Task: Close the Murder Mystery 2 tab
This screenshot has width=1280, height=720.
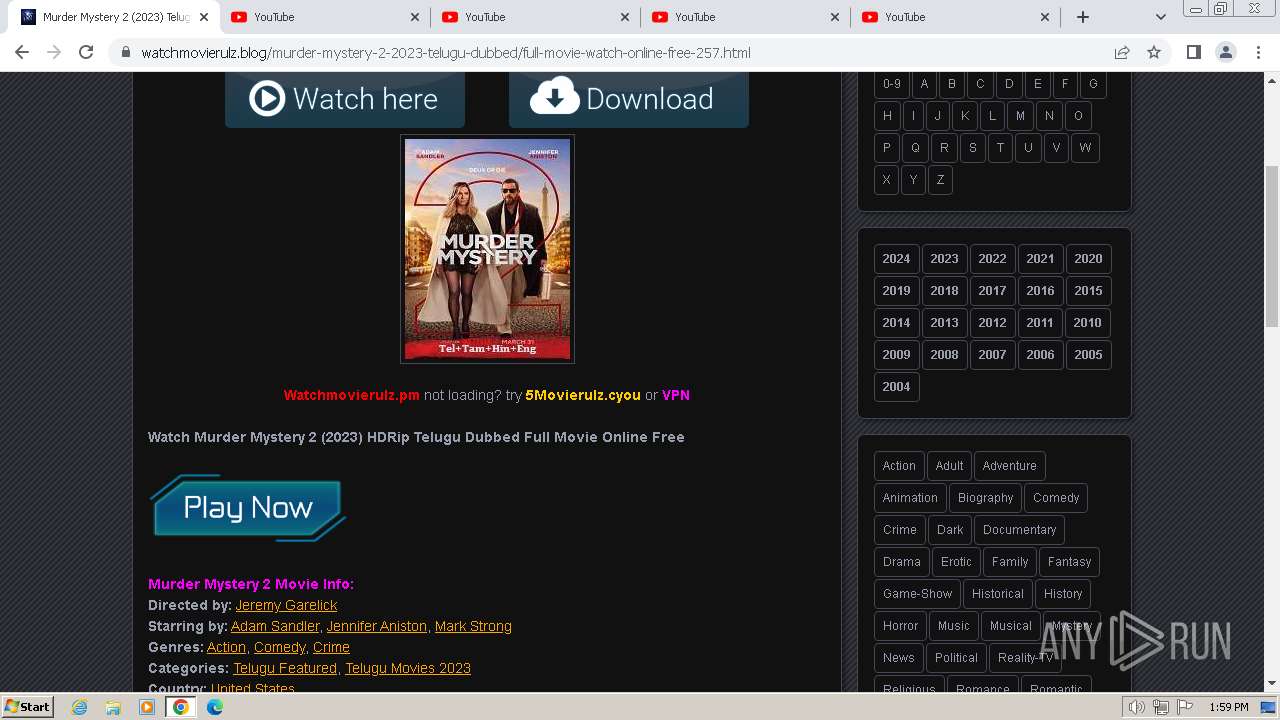Action: click(204, 17)
